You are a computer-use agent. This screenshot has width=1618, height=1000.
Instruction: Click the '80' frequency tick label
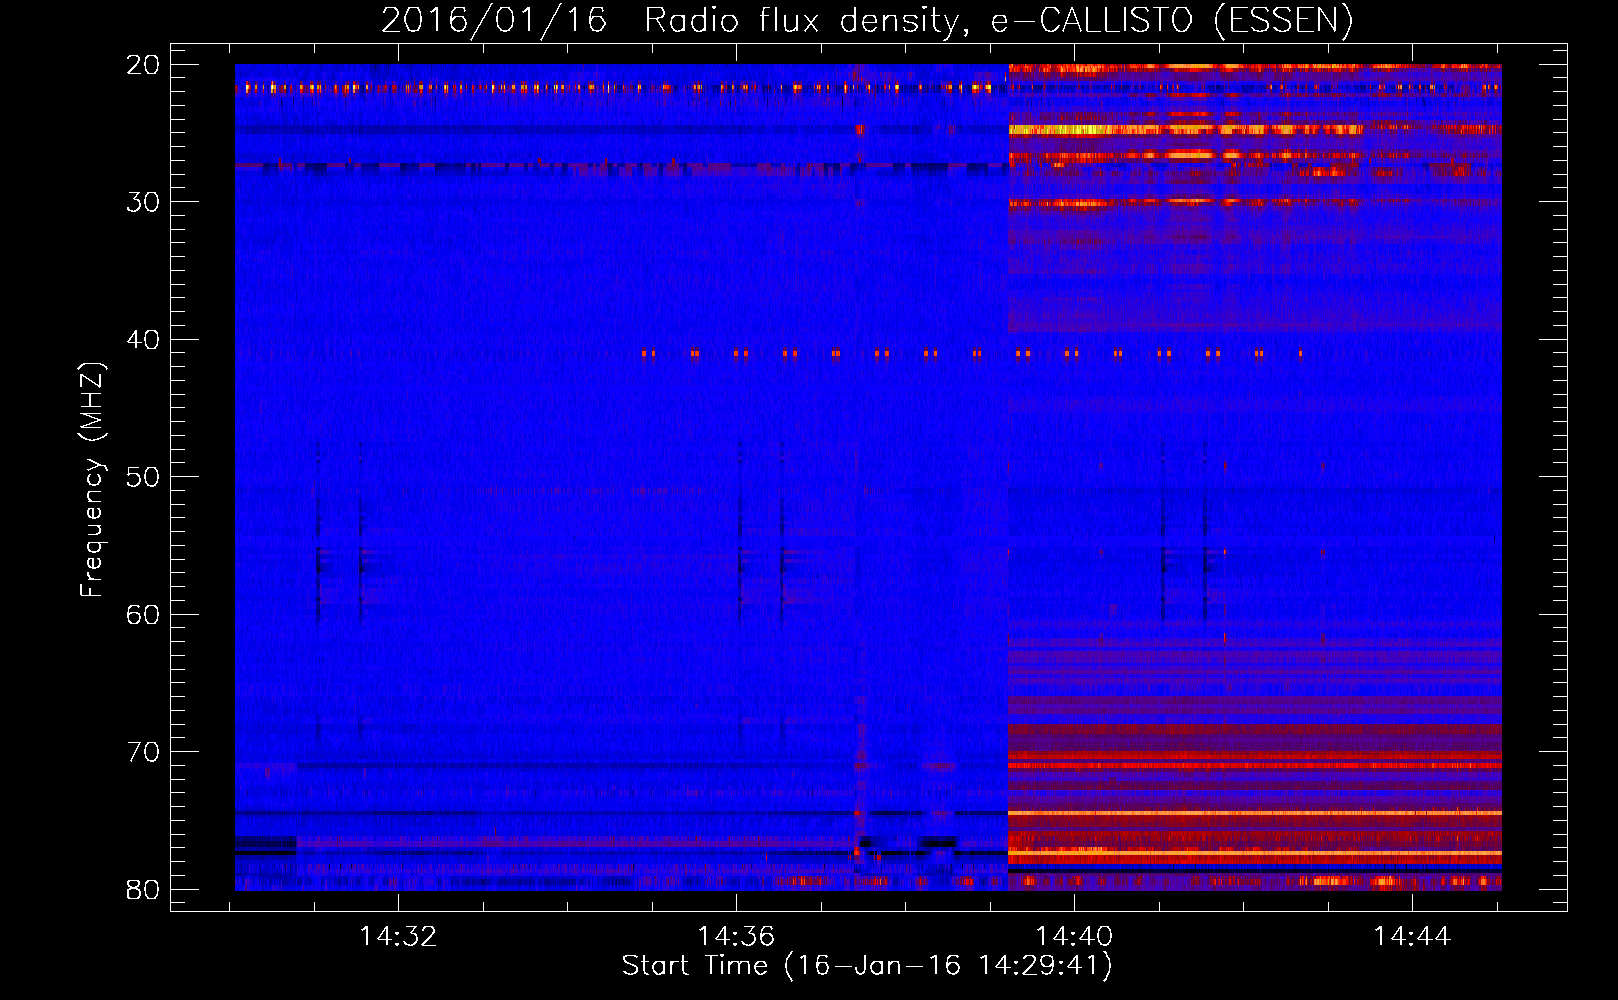point(144,889)
